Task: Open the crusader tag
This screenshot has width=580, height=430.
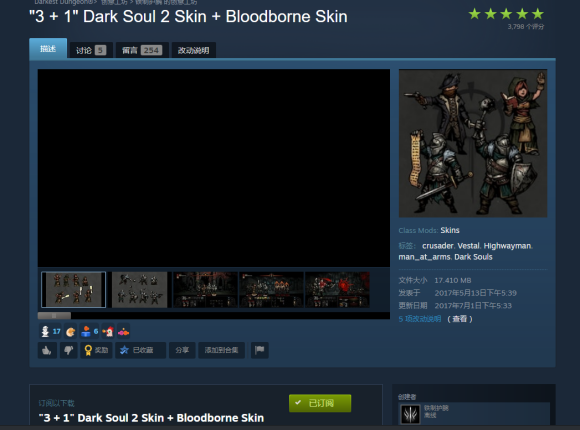Action: click(438, 246)
